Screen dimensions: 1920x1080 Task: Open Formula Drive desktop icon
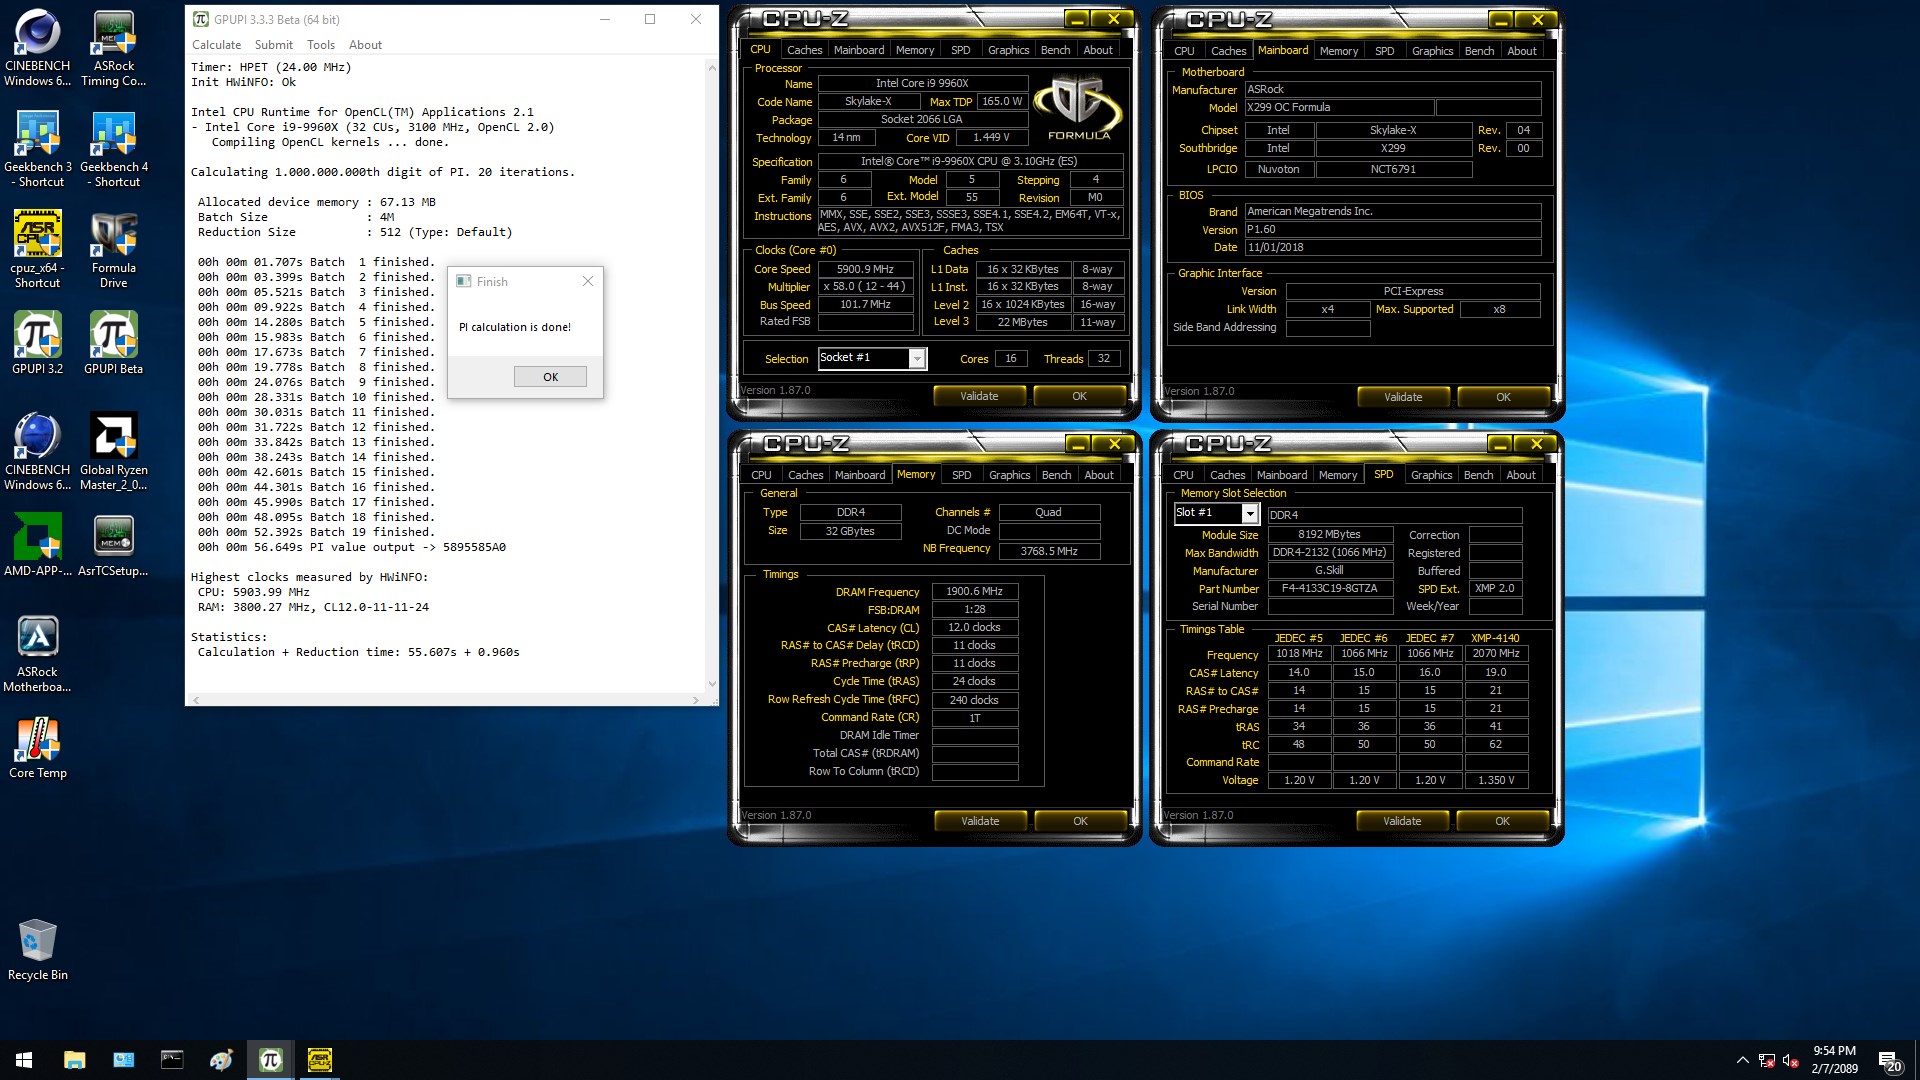pos(114,250)
